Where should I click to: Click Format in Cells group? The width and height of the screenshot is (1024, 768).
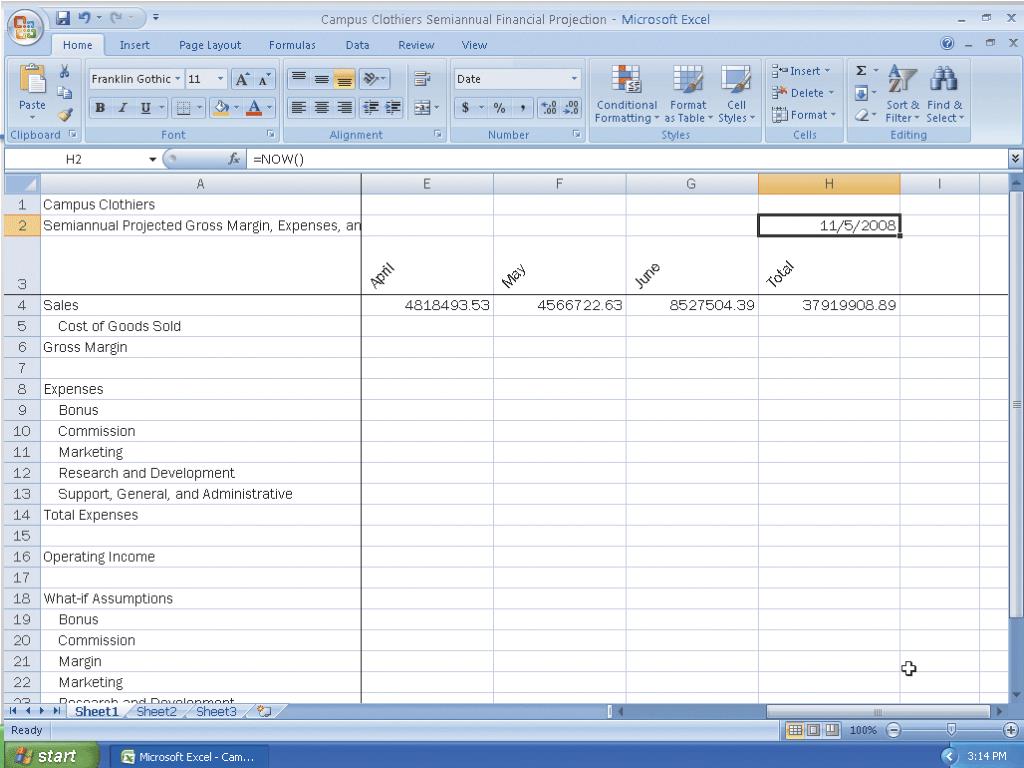pos(804,115)
